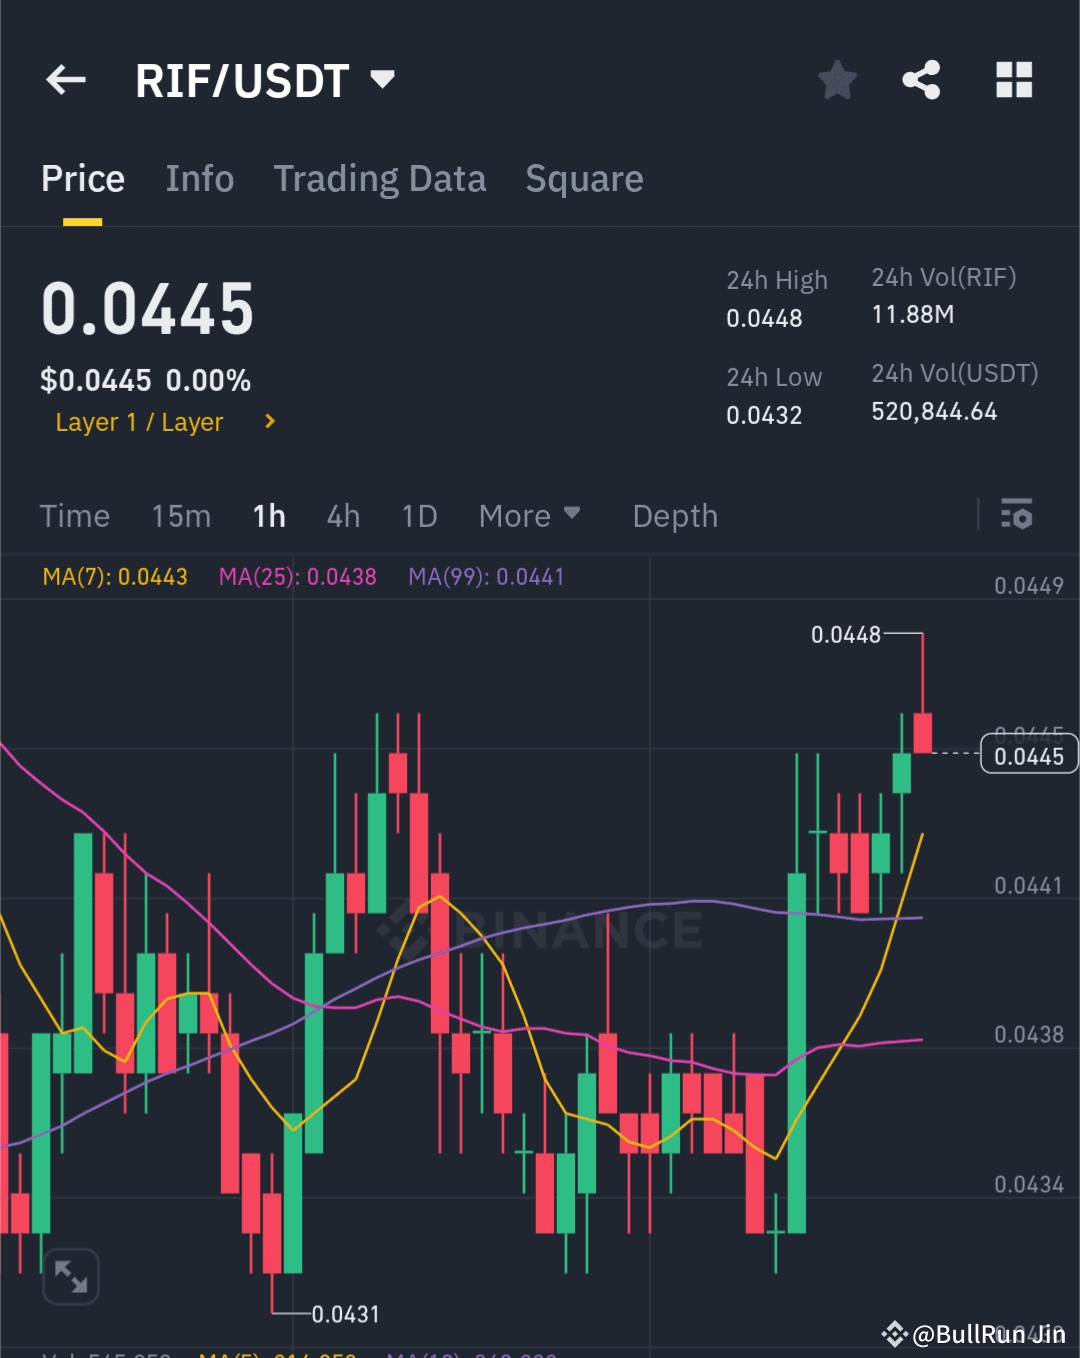Select the 4h interval

(343, 516)
